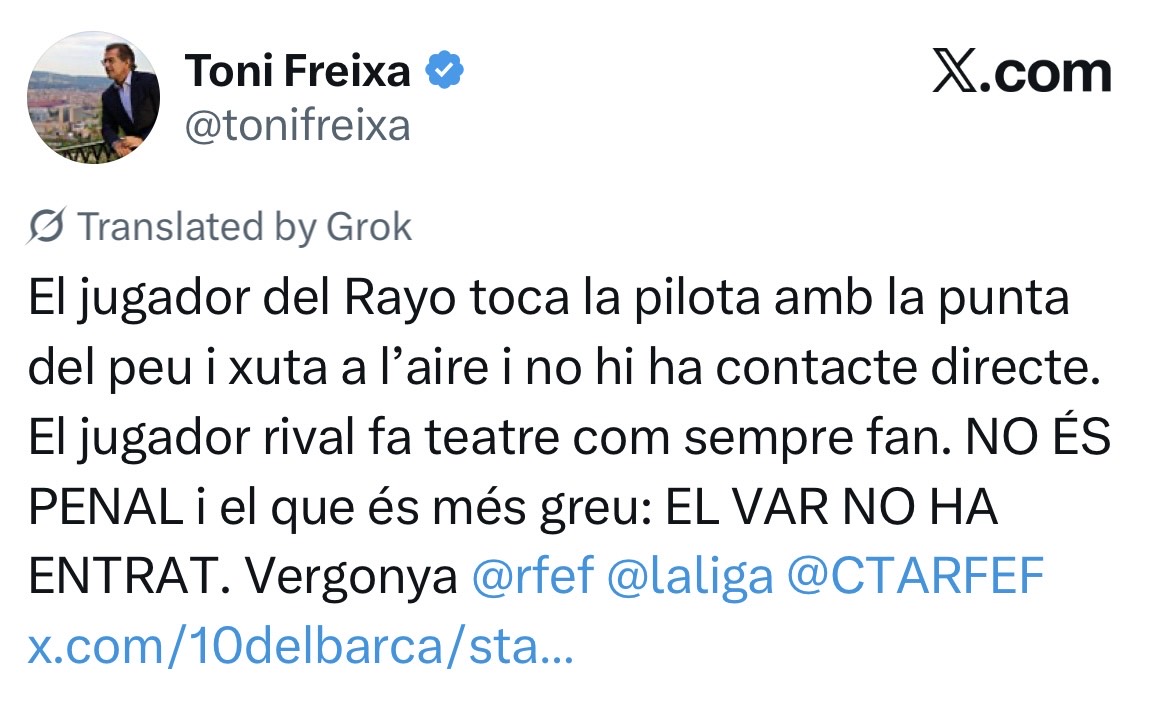Follow the x.com/10delbarca/sta… link

300,647
